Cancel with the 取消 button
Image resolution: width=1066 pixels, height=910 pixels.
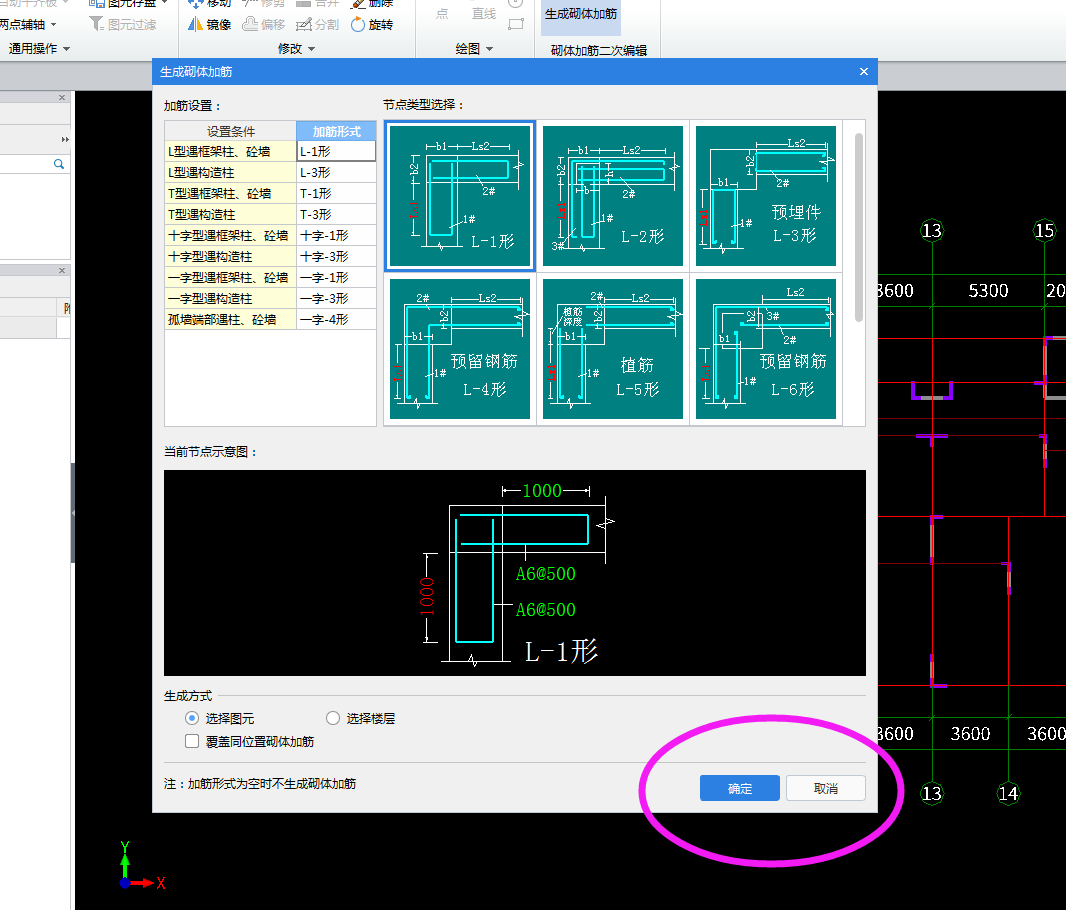[x=825, y=788]
